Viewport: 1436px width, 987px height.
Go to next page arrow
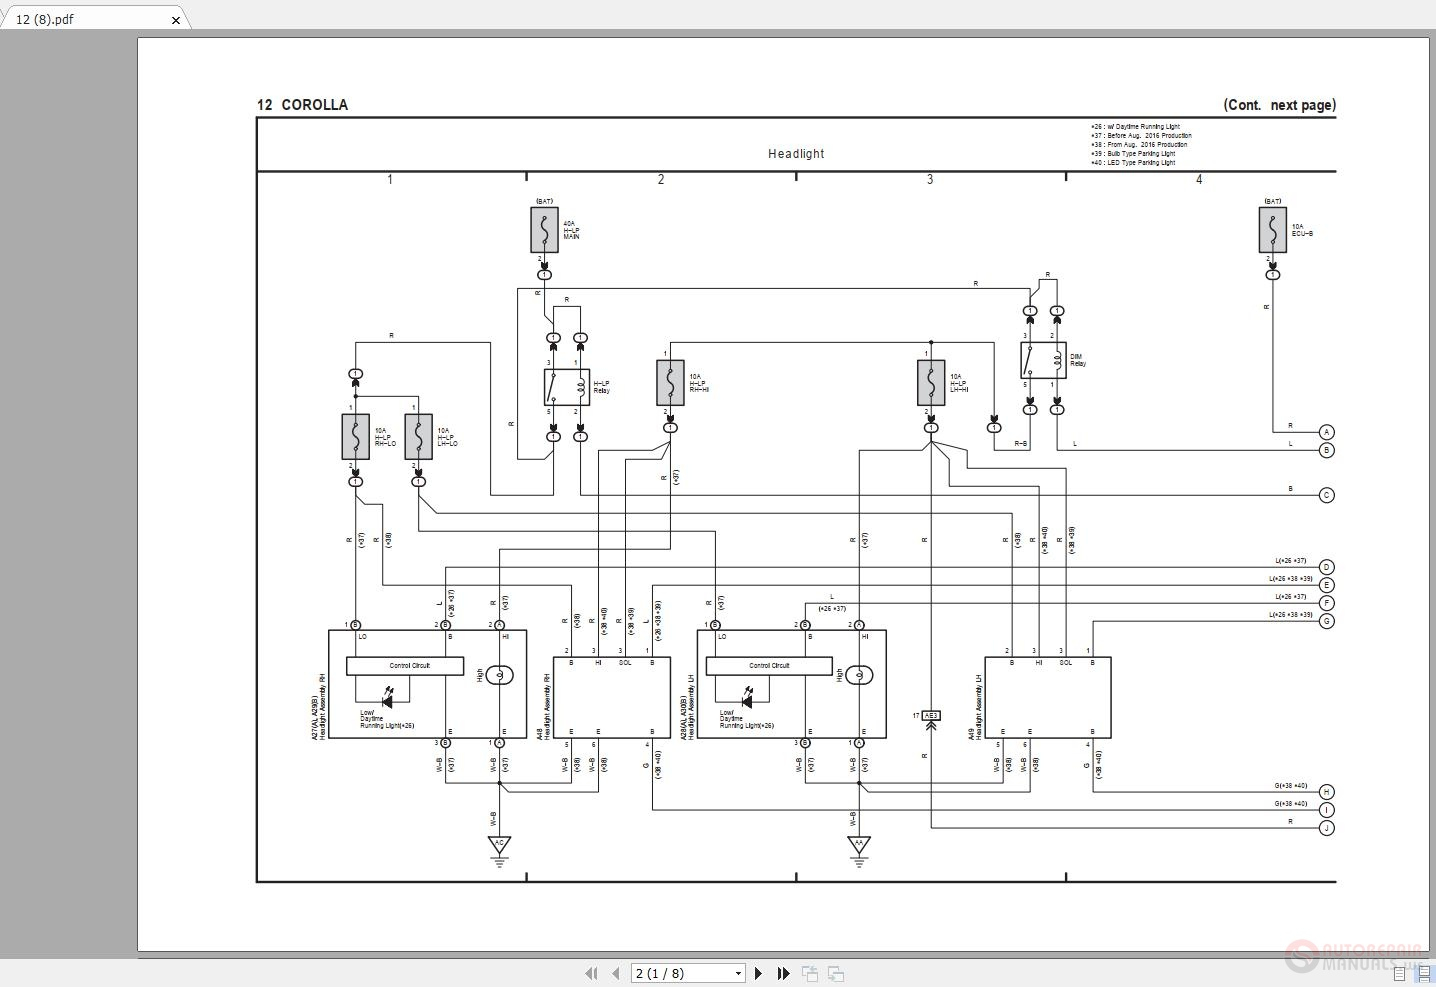tap(758, 973)
